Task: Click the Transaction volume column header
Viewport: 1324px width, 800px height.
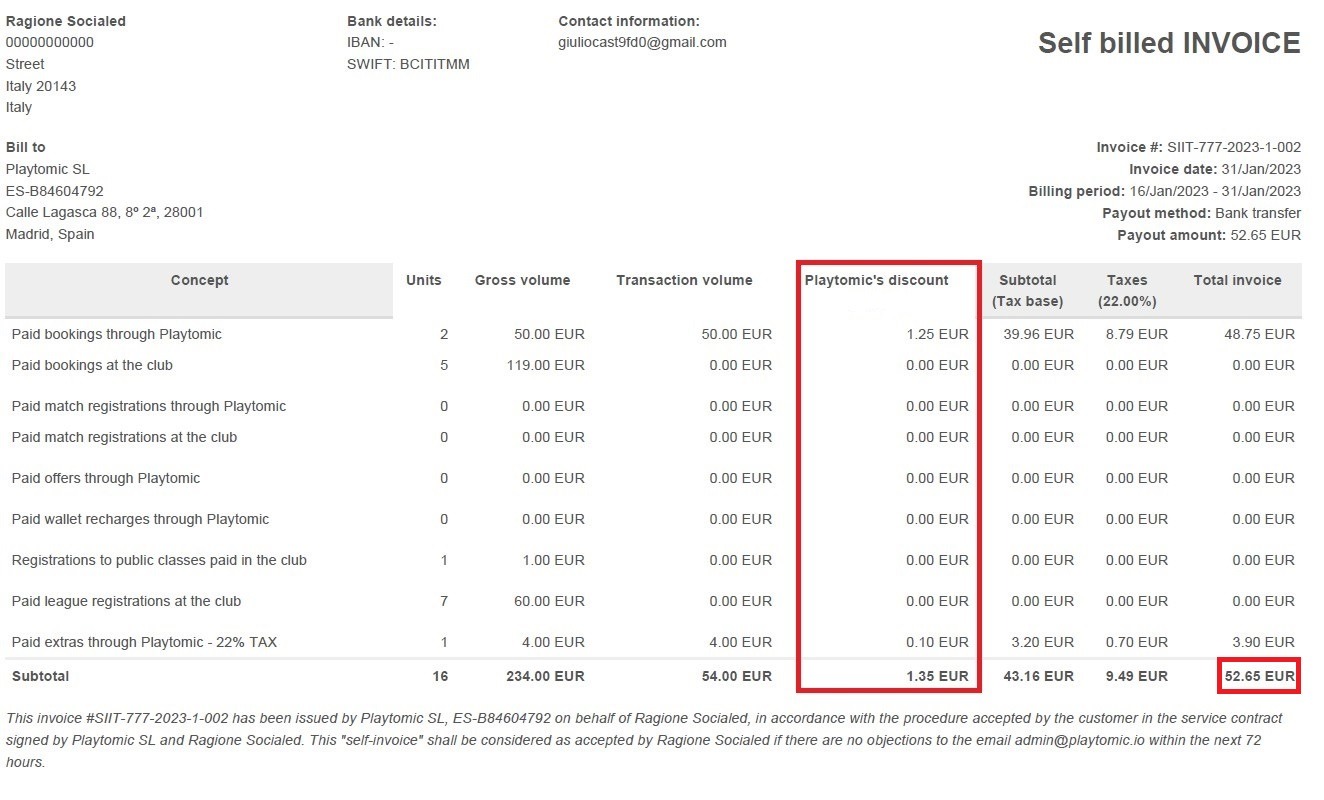Action: (x=684, y=280)
